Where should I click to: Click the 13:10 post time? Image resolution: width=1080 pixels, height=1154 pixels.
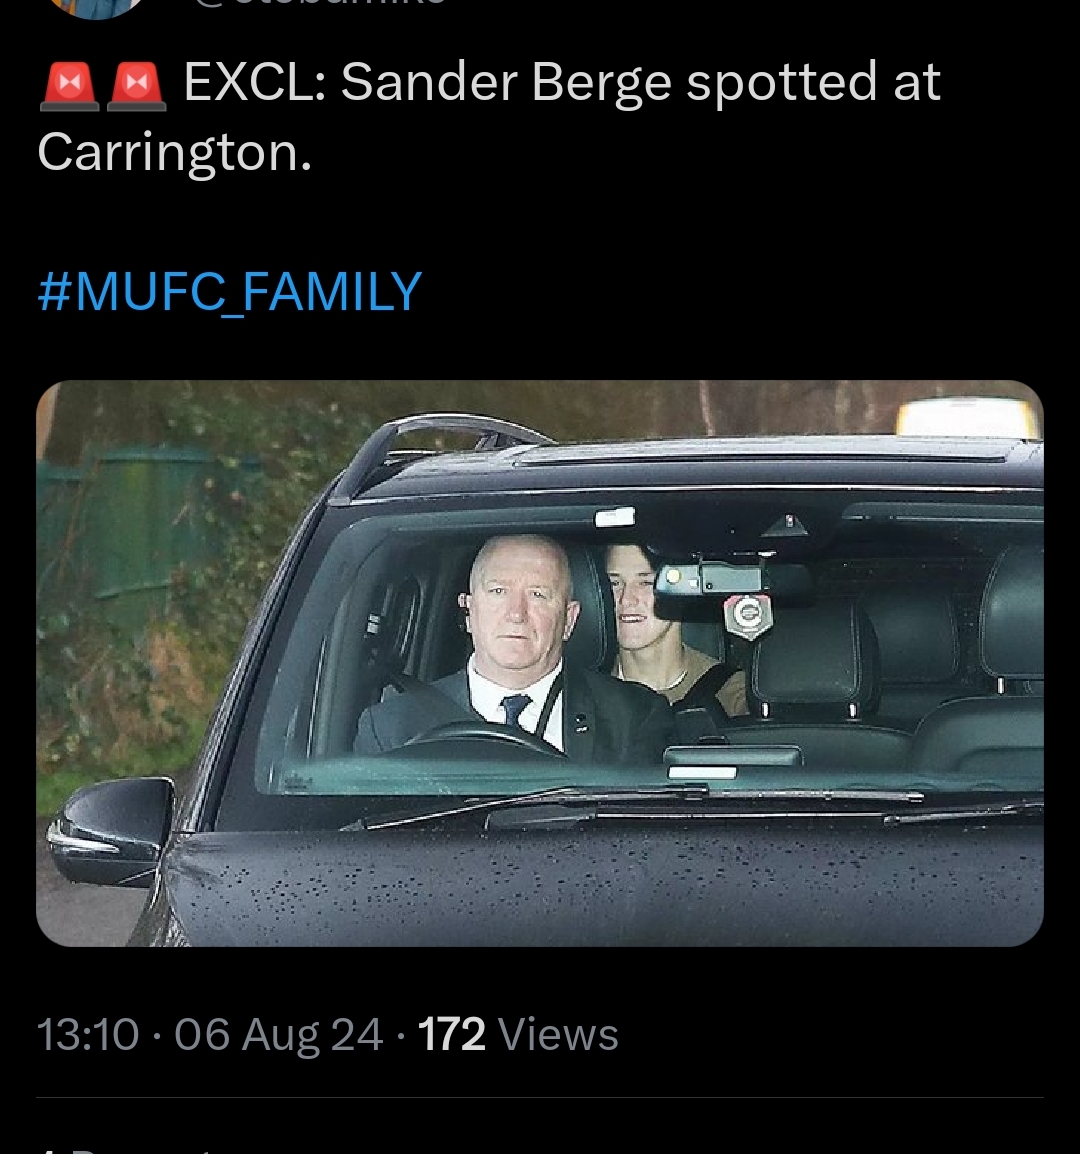point(88,1034)
